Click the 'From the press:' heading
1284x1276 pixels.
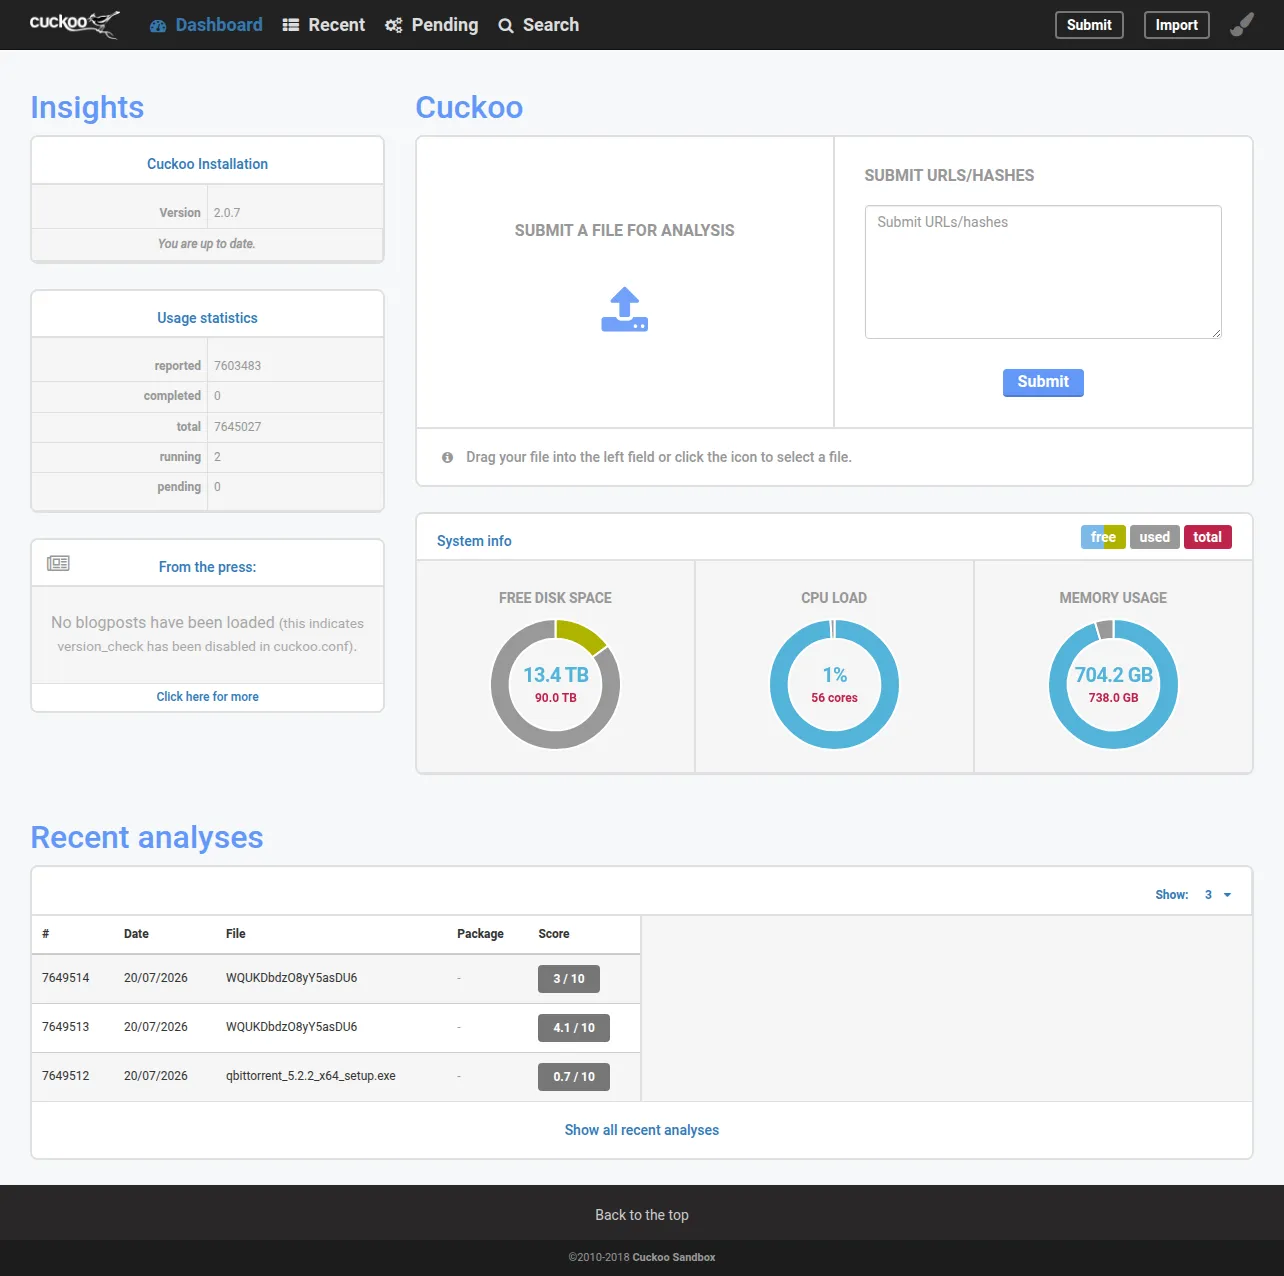pyautogui.click(x=207, y=567)
